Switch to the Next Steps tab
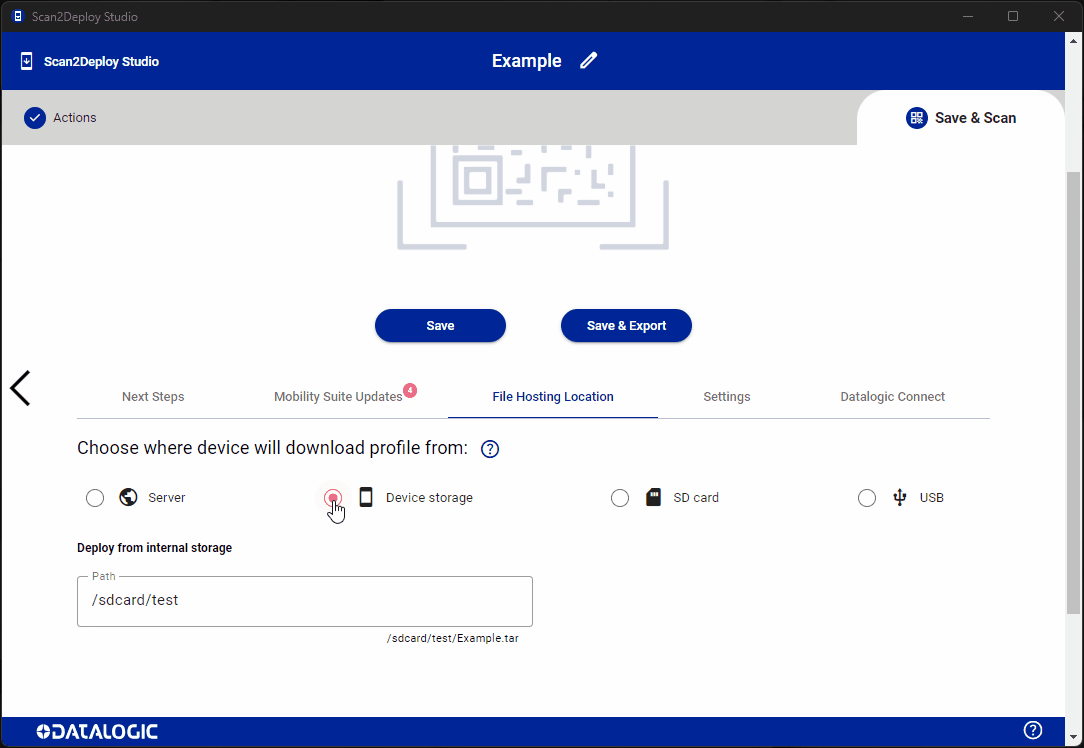Image resolution: width=1084 pixels, height=748 pixels. tap(153, 397)
